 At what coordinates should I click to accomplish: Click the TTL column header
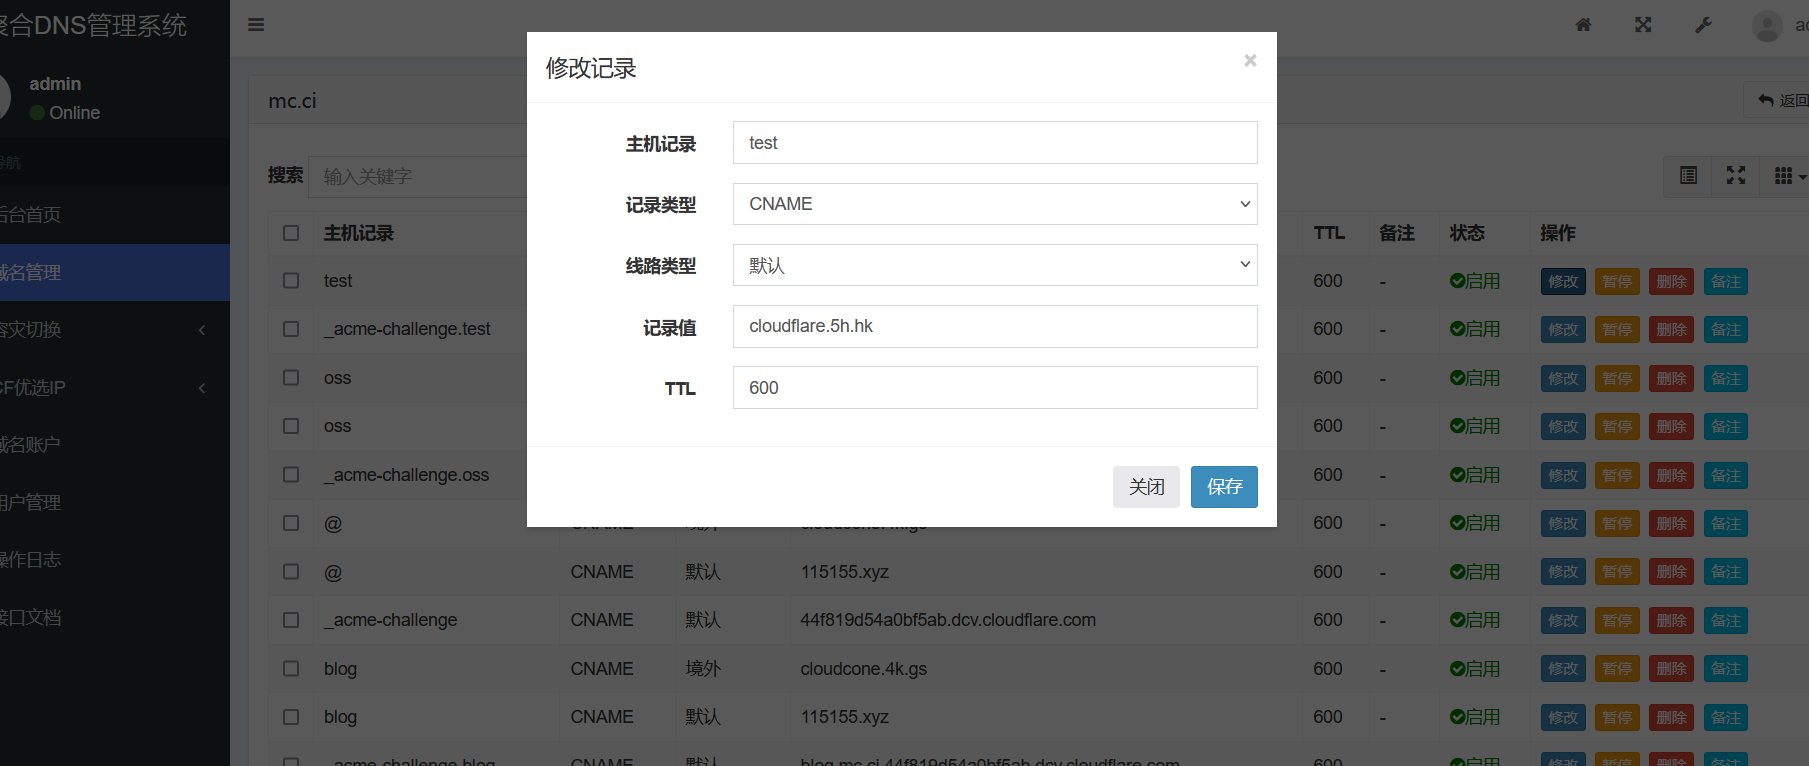pos(1329,233)
